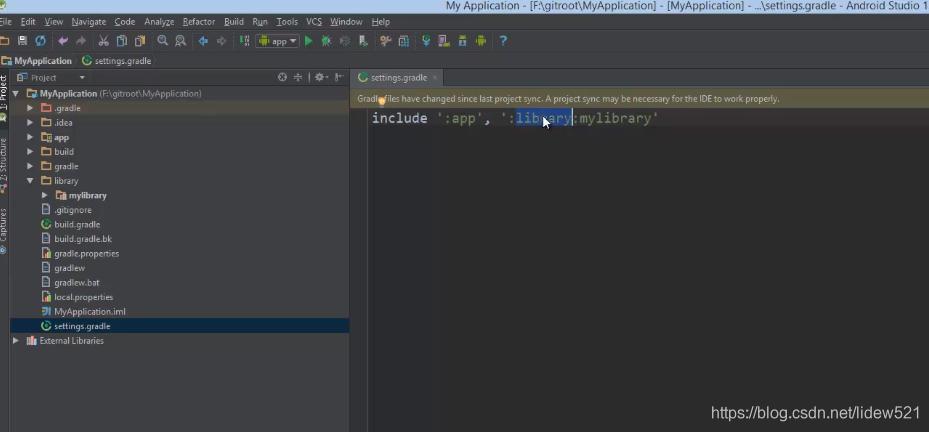Image resolution: width=929 pixels, height=432 pixels.
Task: Click the Make Project build icon
Action: tap(244, 41)
